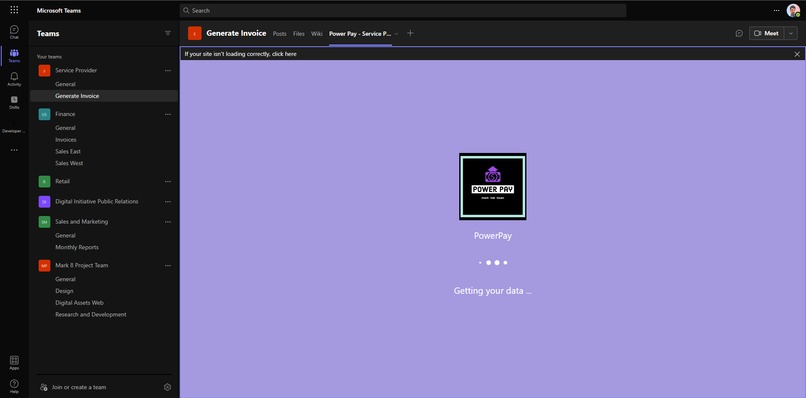Open the Shifts app icon
This screenshot has height=398, width=806.
coord(14,102)
